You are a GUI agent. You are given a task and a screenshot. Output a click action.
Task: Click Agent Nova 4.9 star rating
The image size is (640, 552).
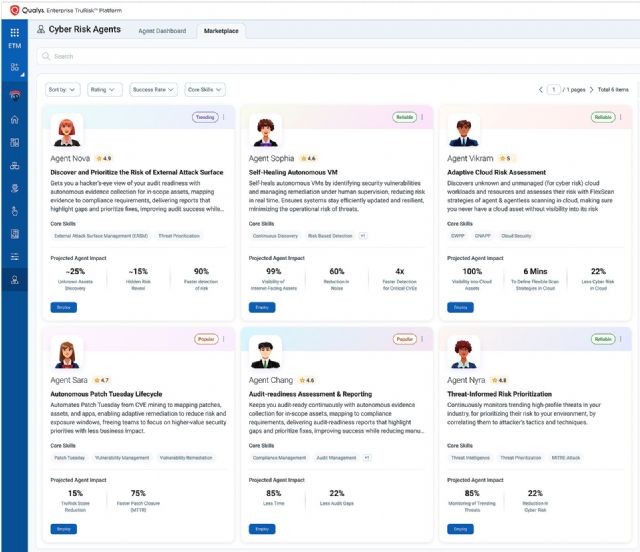point(104,158)
